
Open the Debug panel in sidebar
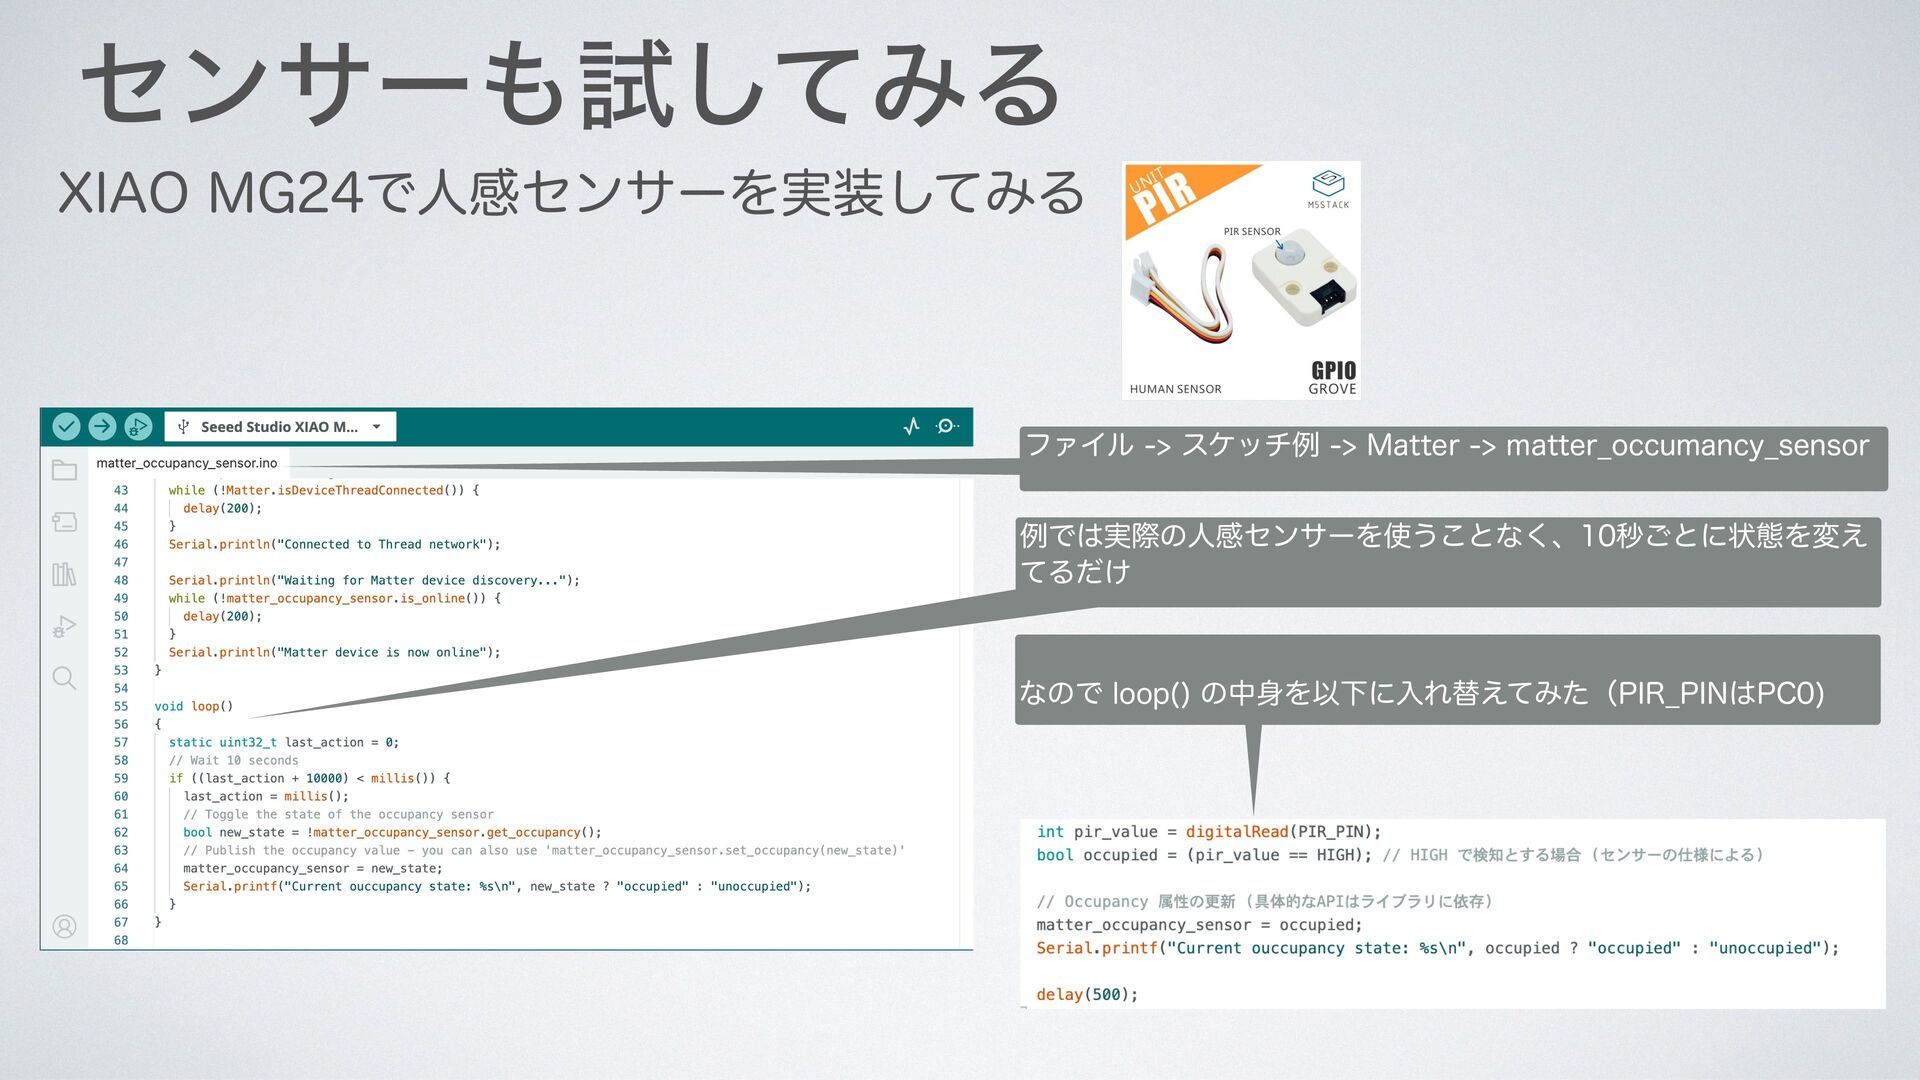click(64, 627)
